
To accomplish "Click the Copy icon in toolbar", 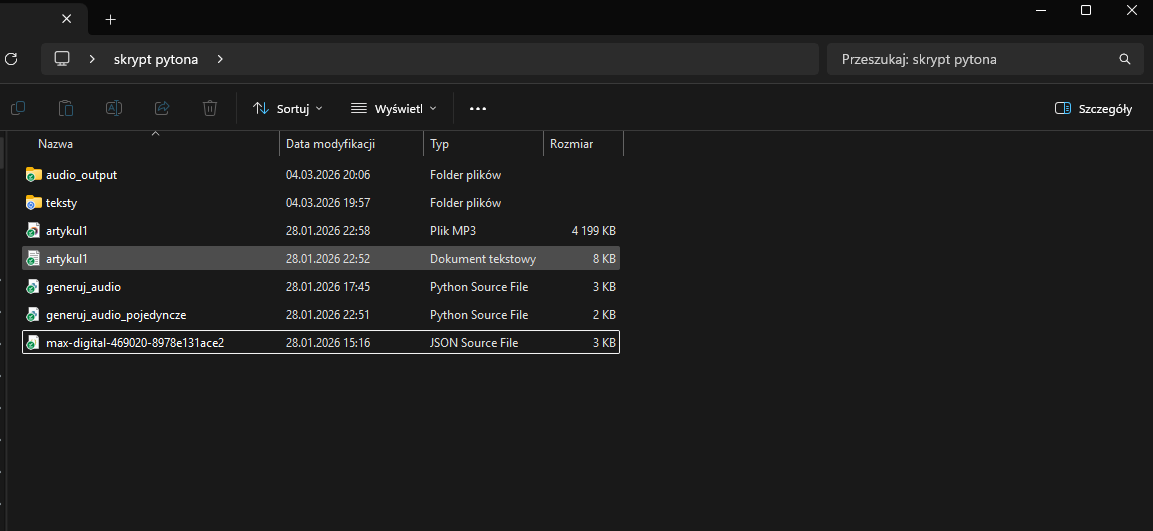I will pyautogui.click(x=18, y=108).
